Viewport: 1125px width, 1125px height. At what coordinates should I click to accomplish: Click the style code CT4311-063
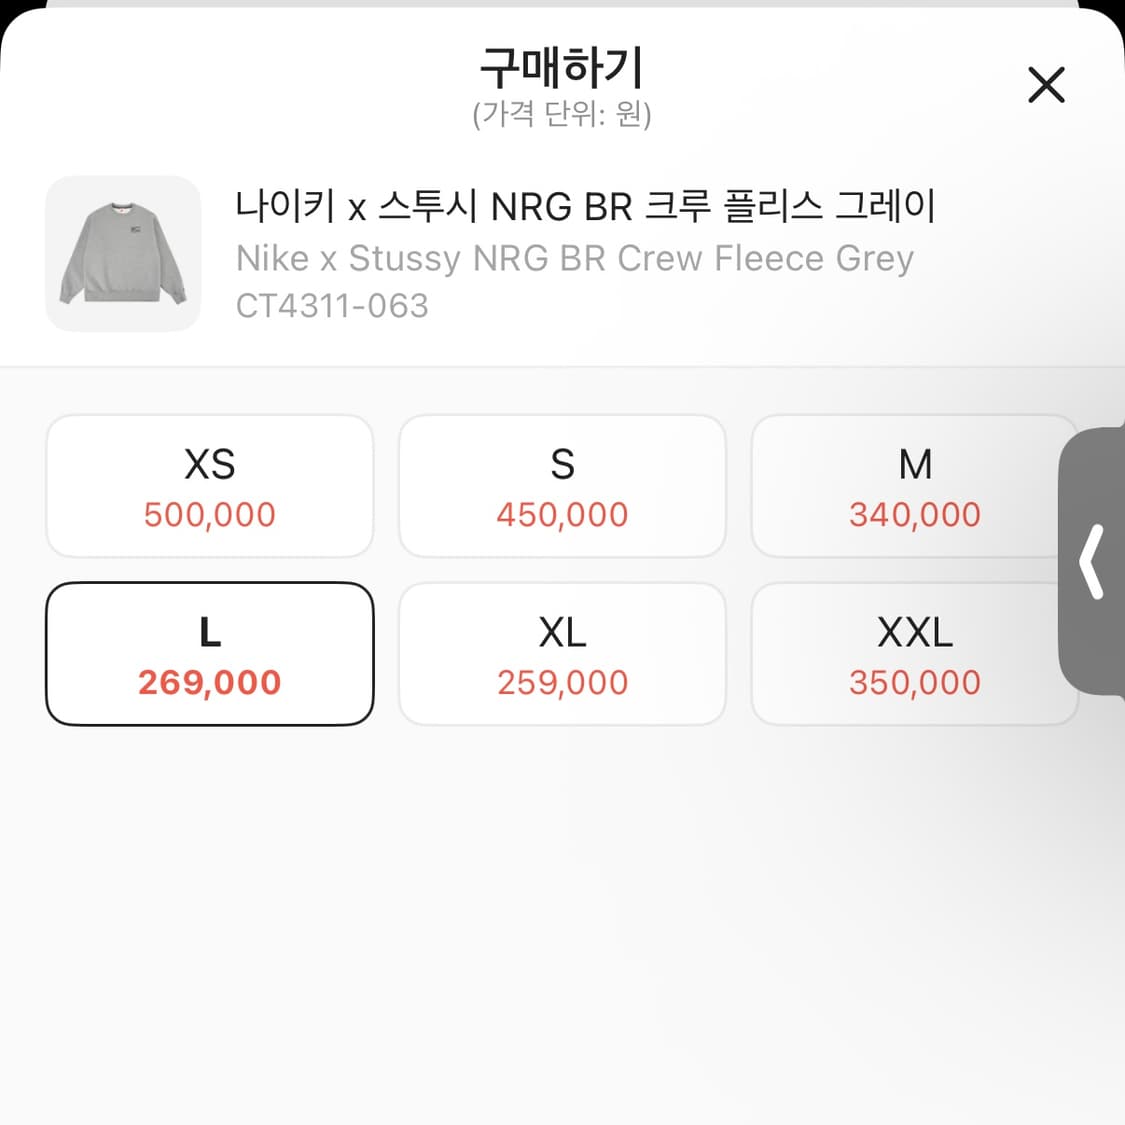coord(331,305)
